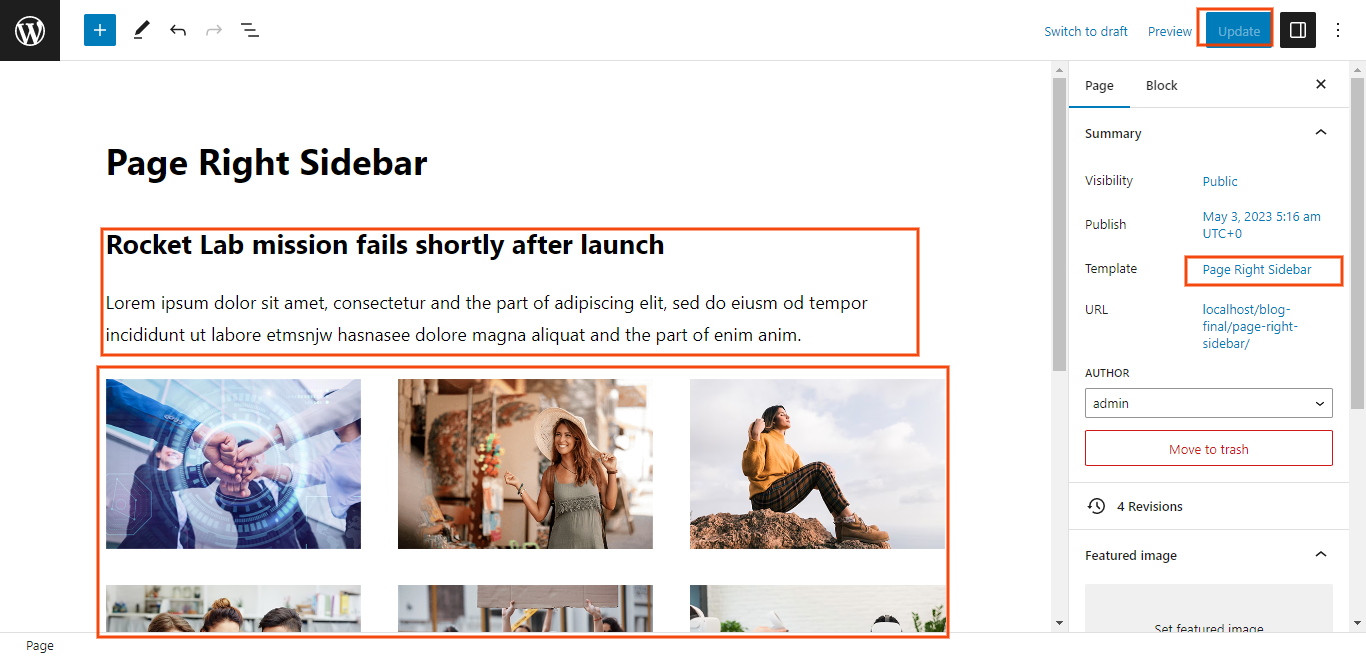Close the settings sidebar with X
The height and width of the screenshot is (657, 1366).
(1321, 85)
